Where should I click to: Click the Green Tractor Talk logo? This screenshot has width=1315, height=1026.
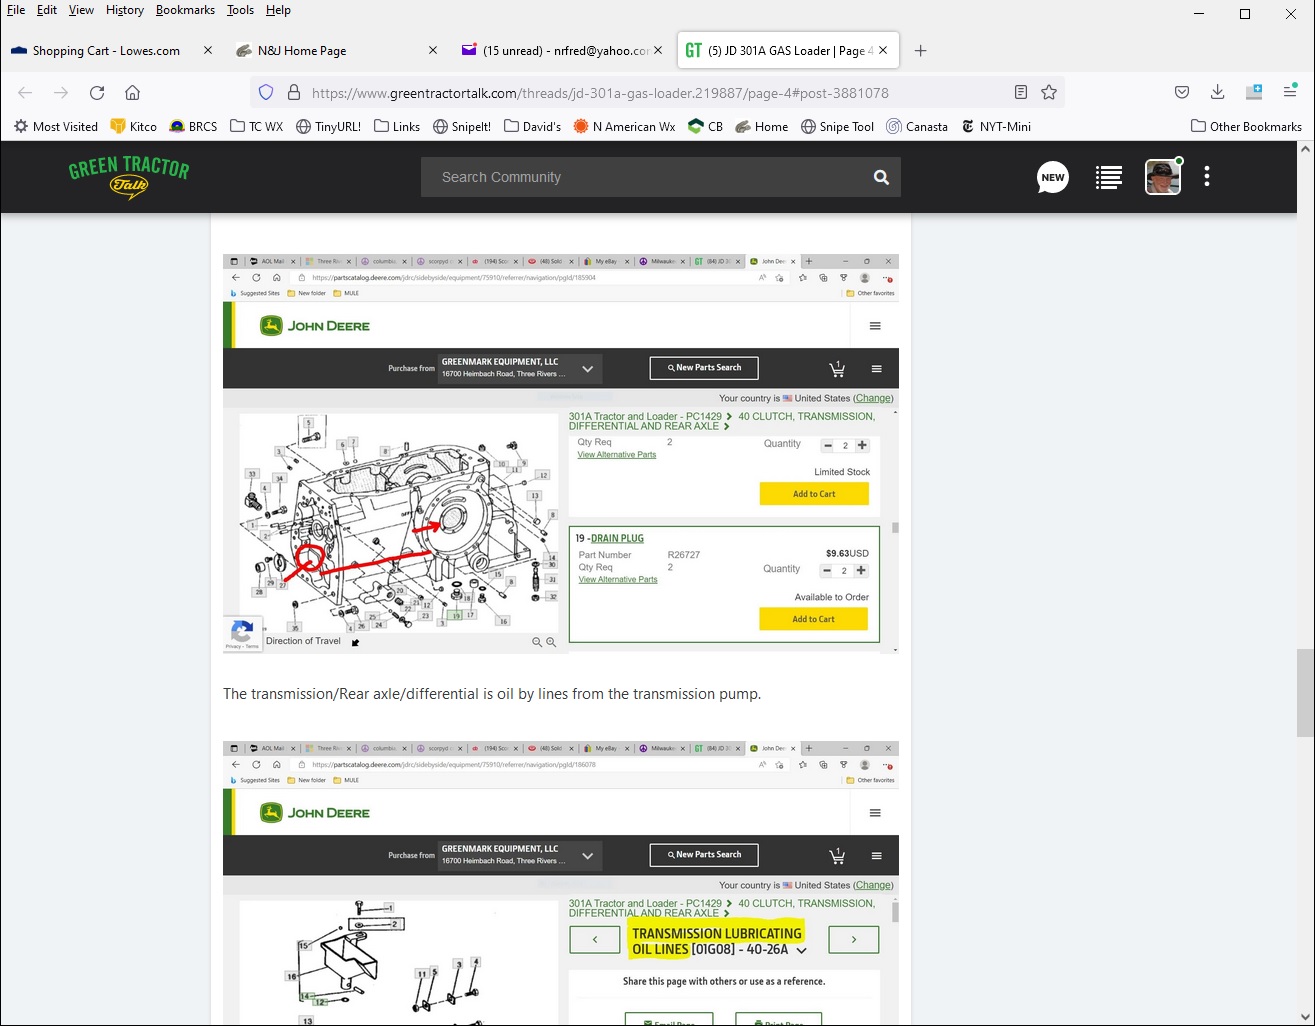(x=129, y=177)
